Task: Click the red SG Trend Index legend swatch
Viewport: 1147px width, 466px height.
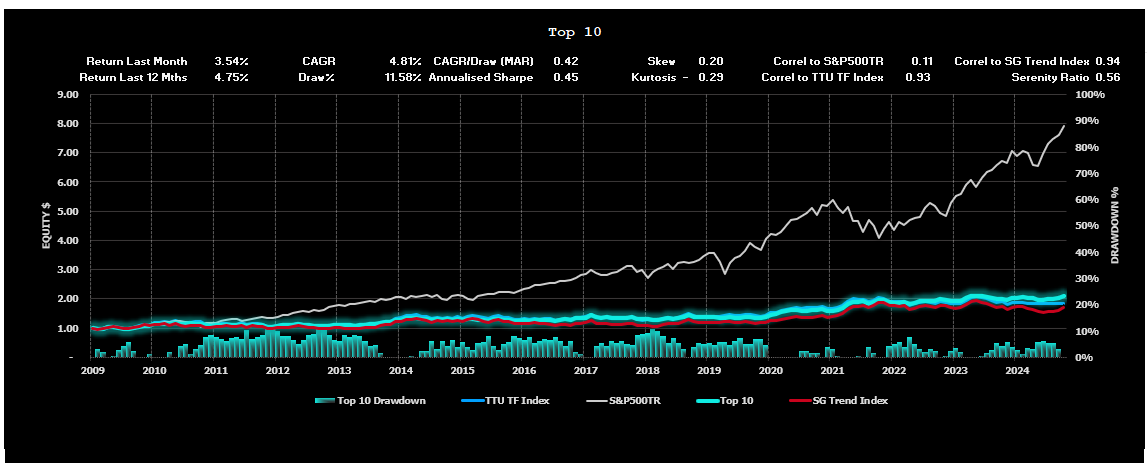Action: coord(798,401)
